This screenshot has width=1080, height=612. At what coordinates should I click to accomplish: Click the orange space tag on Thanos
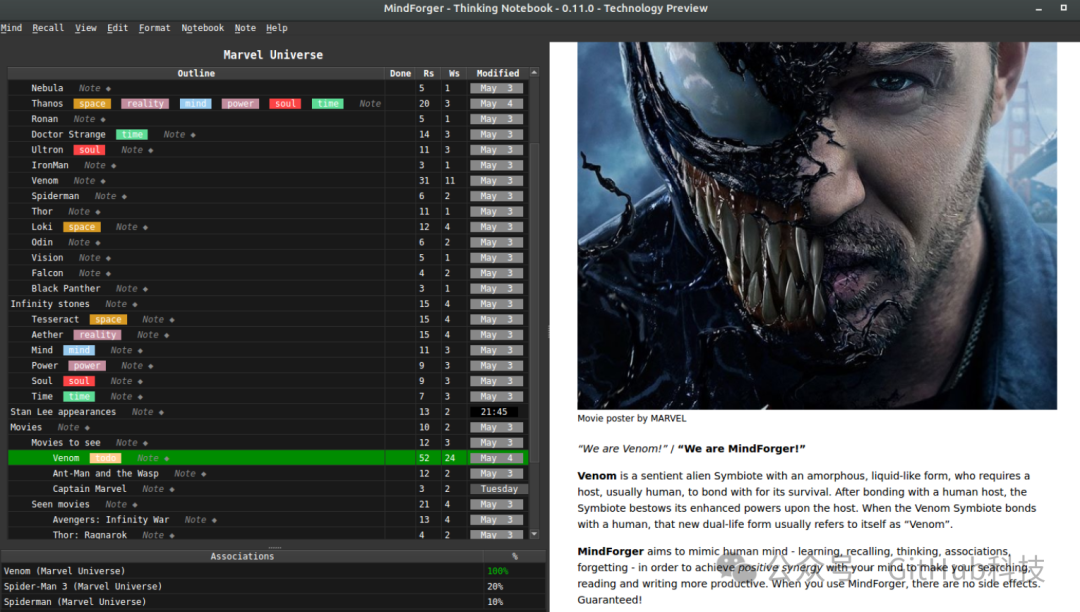pos(92,104)
